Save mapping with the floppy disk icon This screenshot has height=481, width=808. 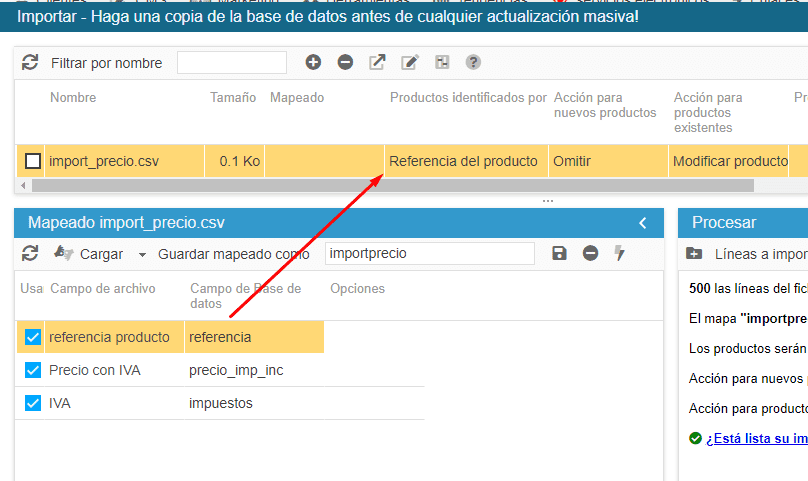(559, 254)
